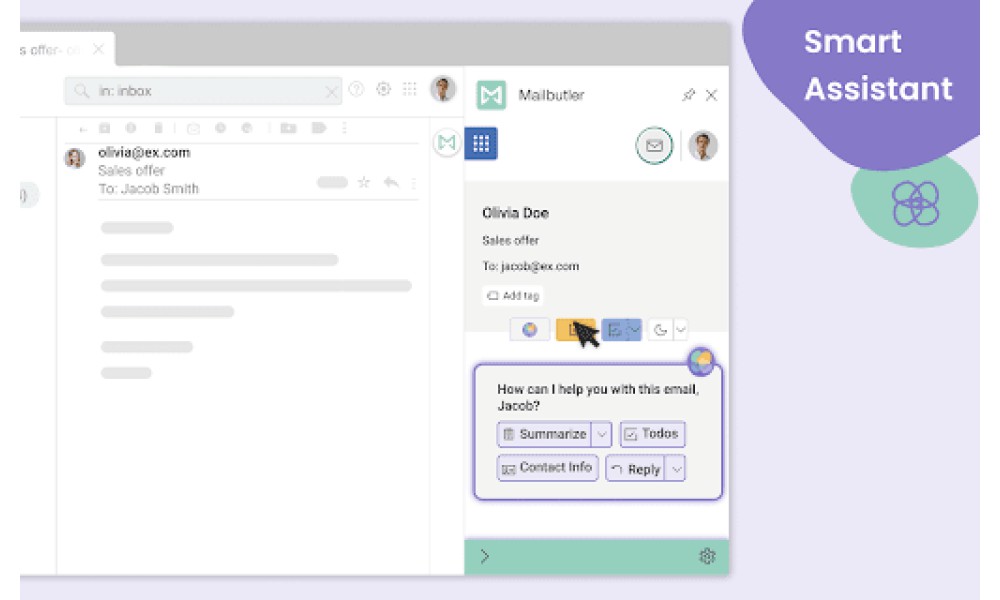Open Mailbutler settings gear in green bar

coord(707,557)
